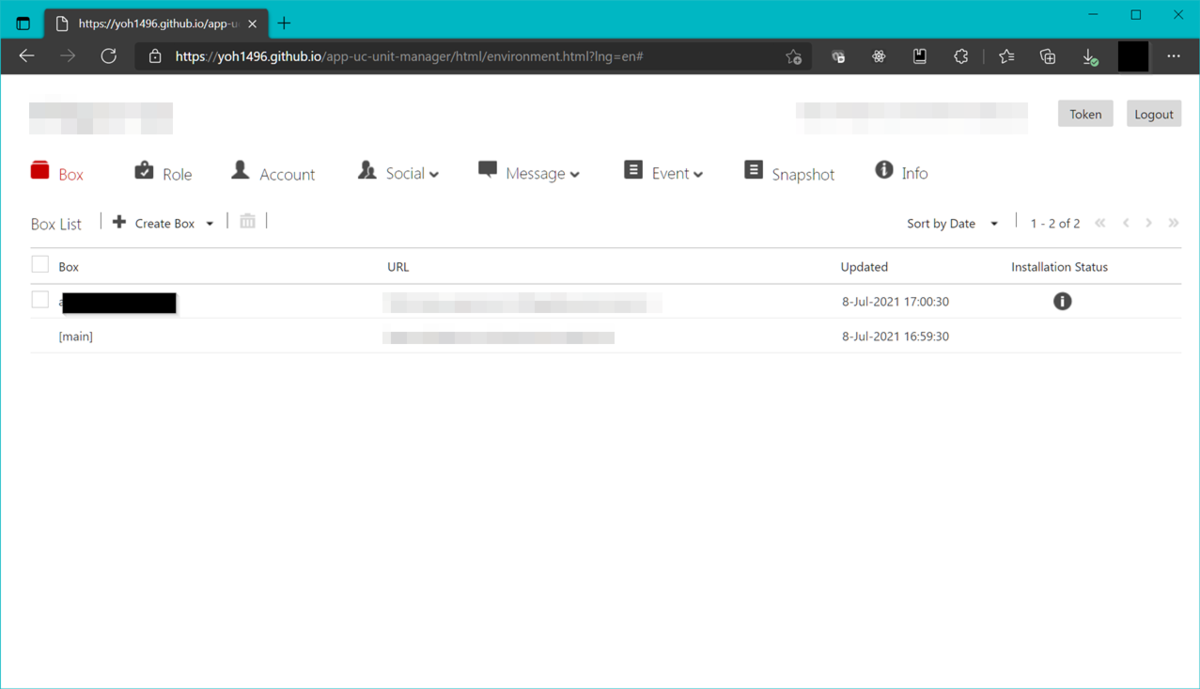Screen dimensions: 1200x689
Task: Click the URL column header
Action: pyautogui.click(x=398, y=267)
